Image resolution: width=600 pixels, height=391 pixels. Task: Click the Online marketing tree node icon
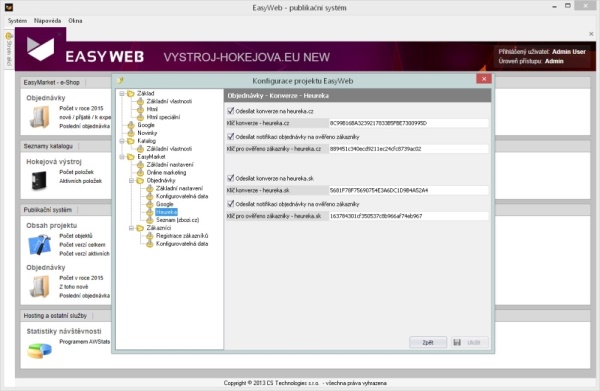140,173
